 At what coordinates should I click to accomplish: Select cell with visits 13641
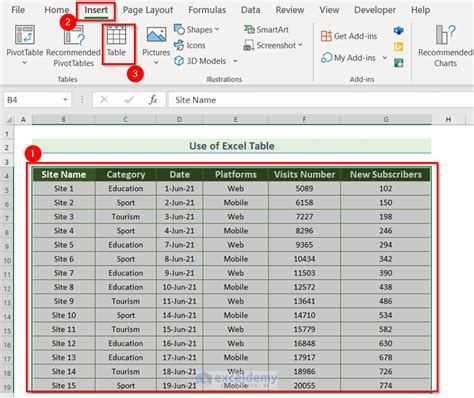coord(304,301)
